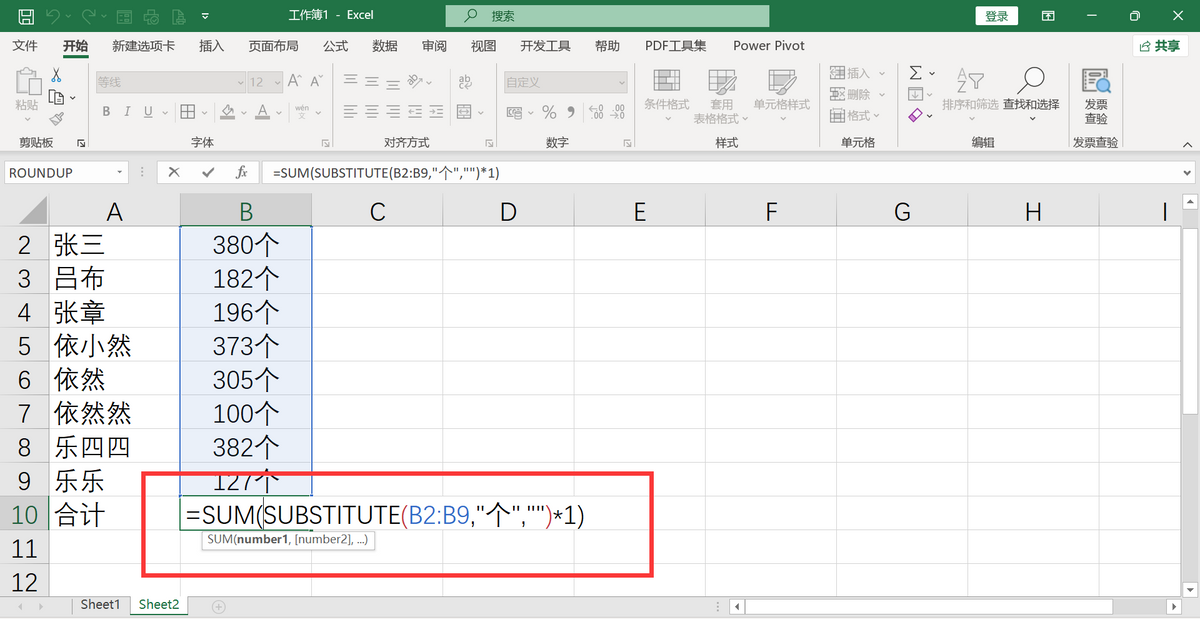The width and height of the screenshot is (1200, 619).
Task: Click Accounting Number Format icon
Action: (x=514, y=111)
